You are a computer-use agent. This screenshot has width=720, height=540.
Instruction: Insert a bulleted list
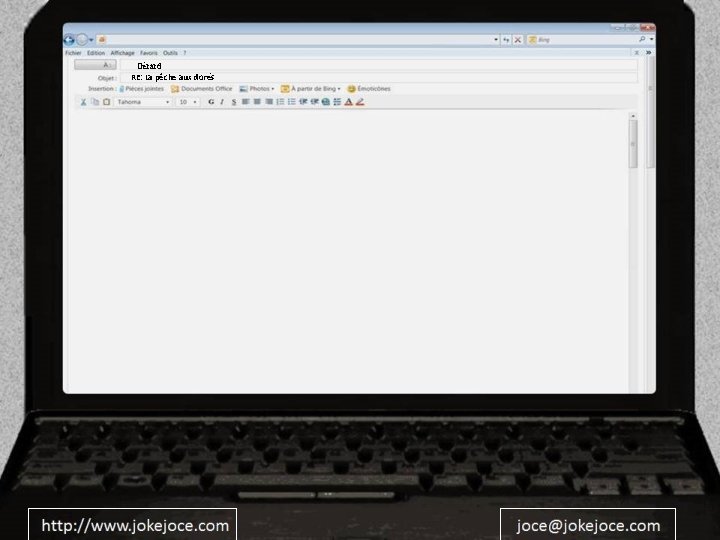coord(292,102)
